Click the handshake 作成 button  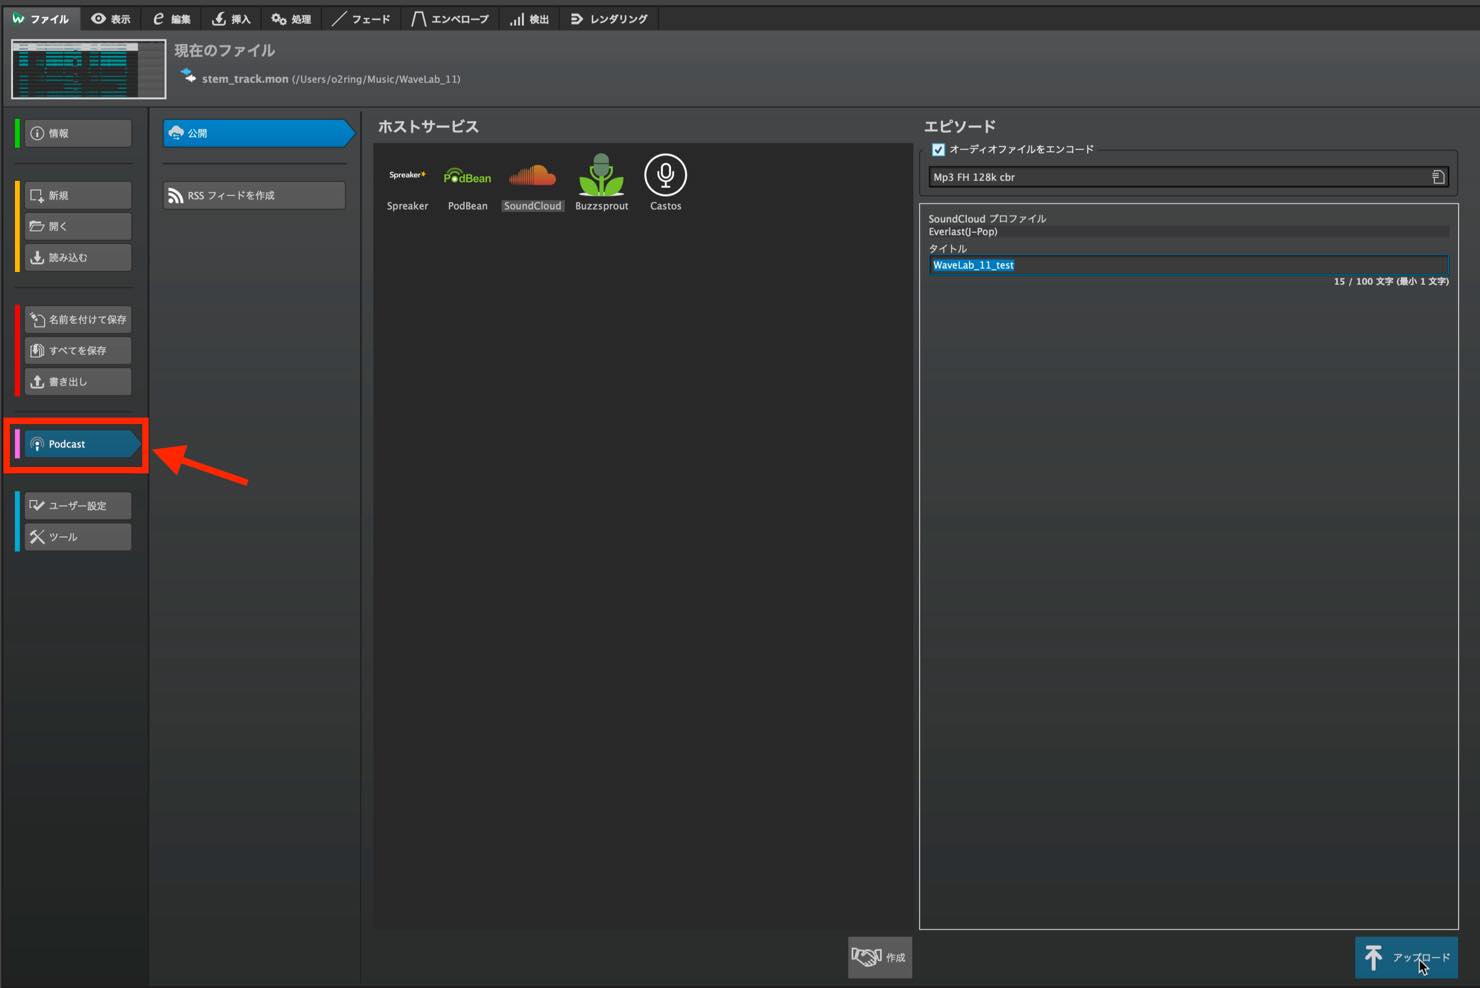coord(880,957)
